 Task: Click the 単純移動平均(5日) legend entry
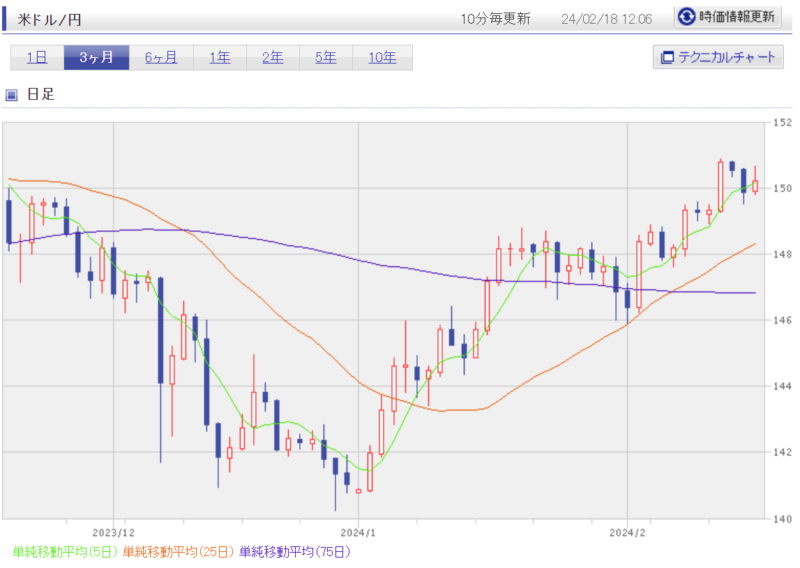[x=65, y=552]
